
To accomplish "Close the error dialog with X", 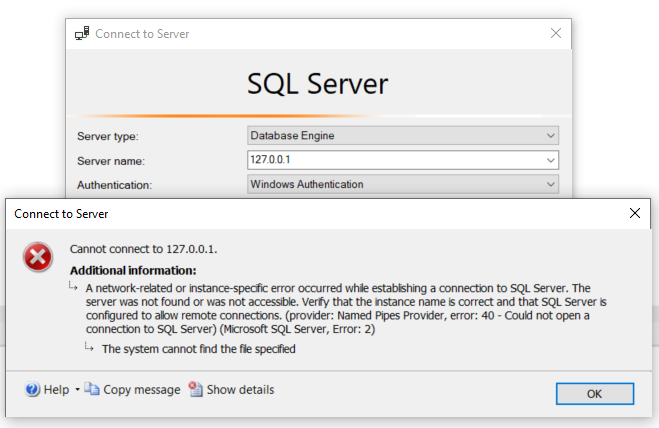I will coord(635,213).
